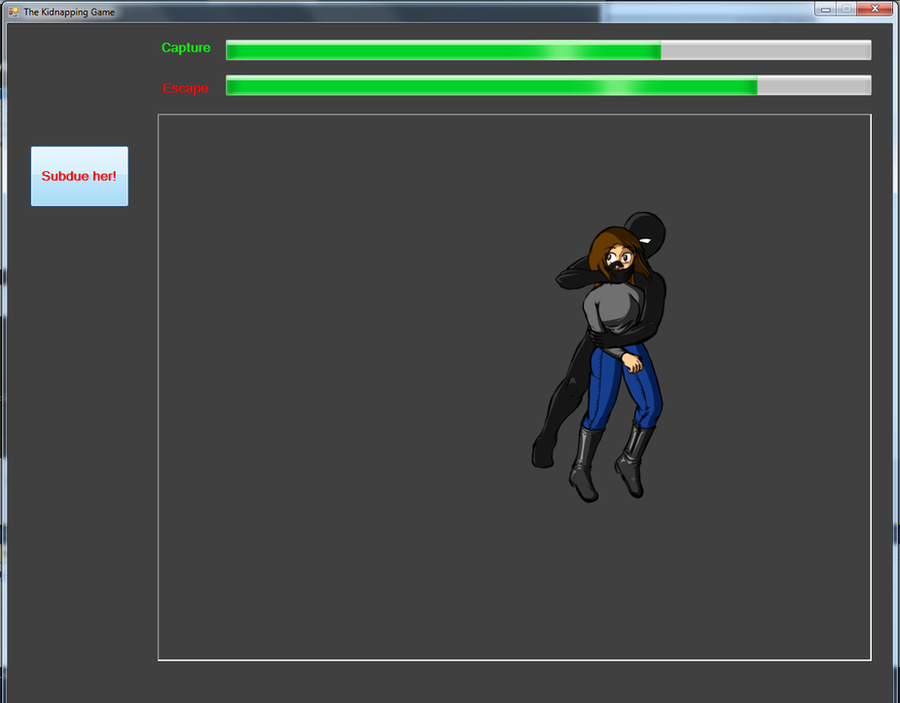900x703 pixels.
Task: Click the green "Capture" label
Action: [x=186, y=48]
